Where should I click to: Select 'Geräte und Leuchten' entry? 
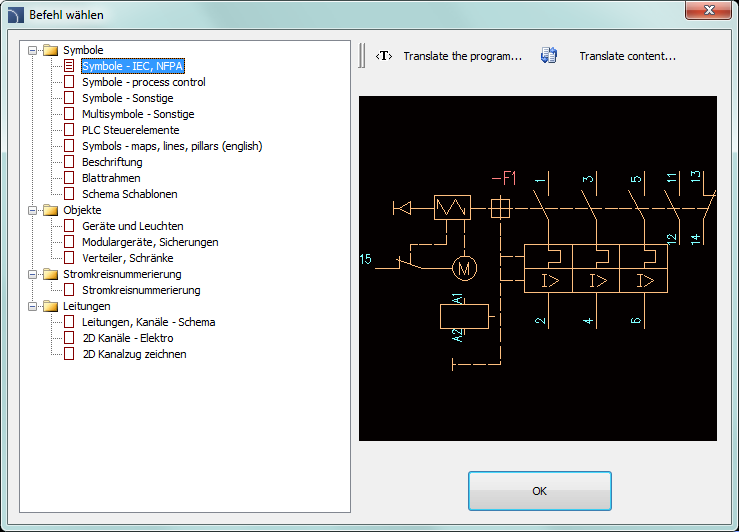(x=133, y=226)
